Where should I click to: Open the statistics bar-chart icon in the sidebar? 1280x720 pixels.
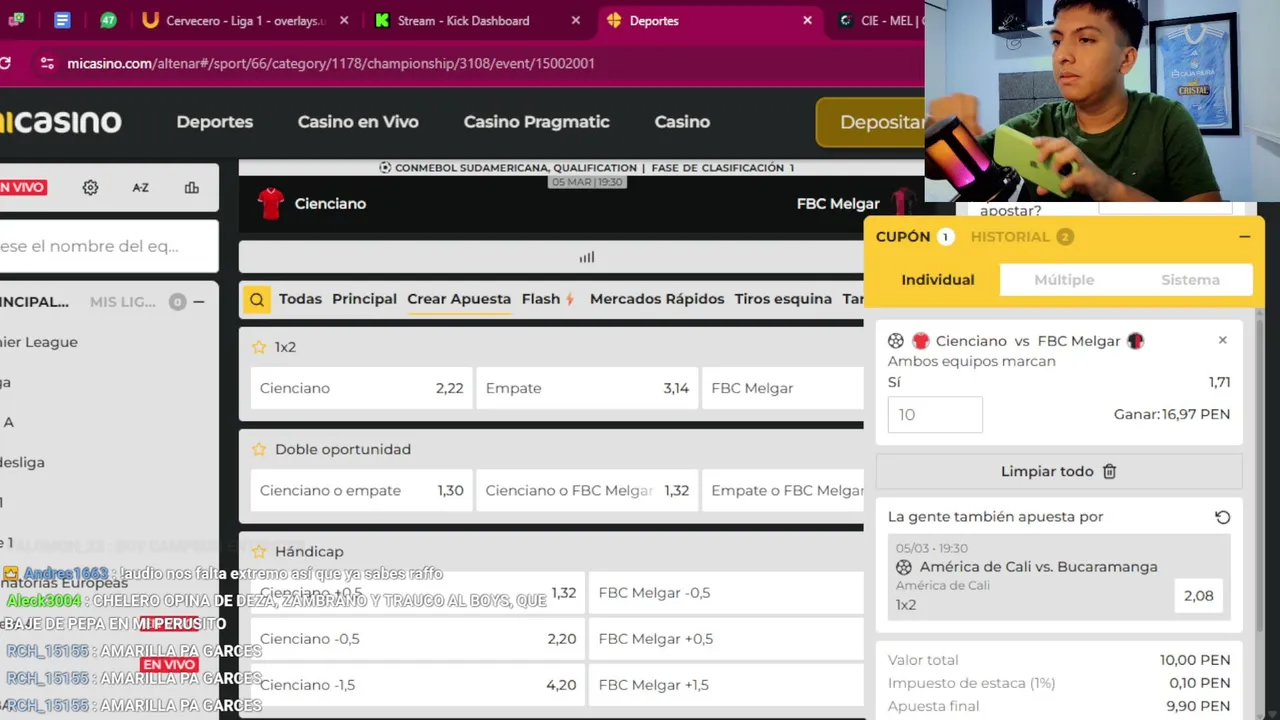point(191,187)
